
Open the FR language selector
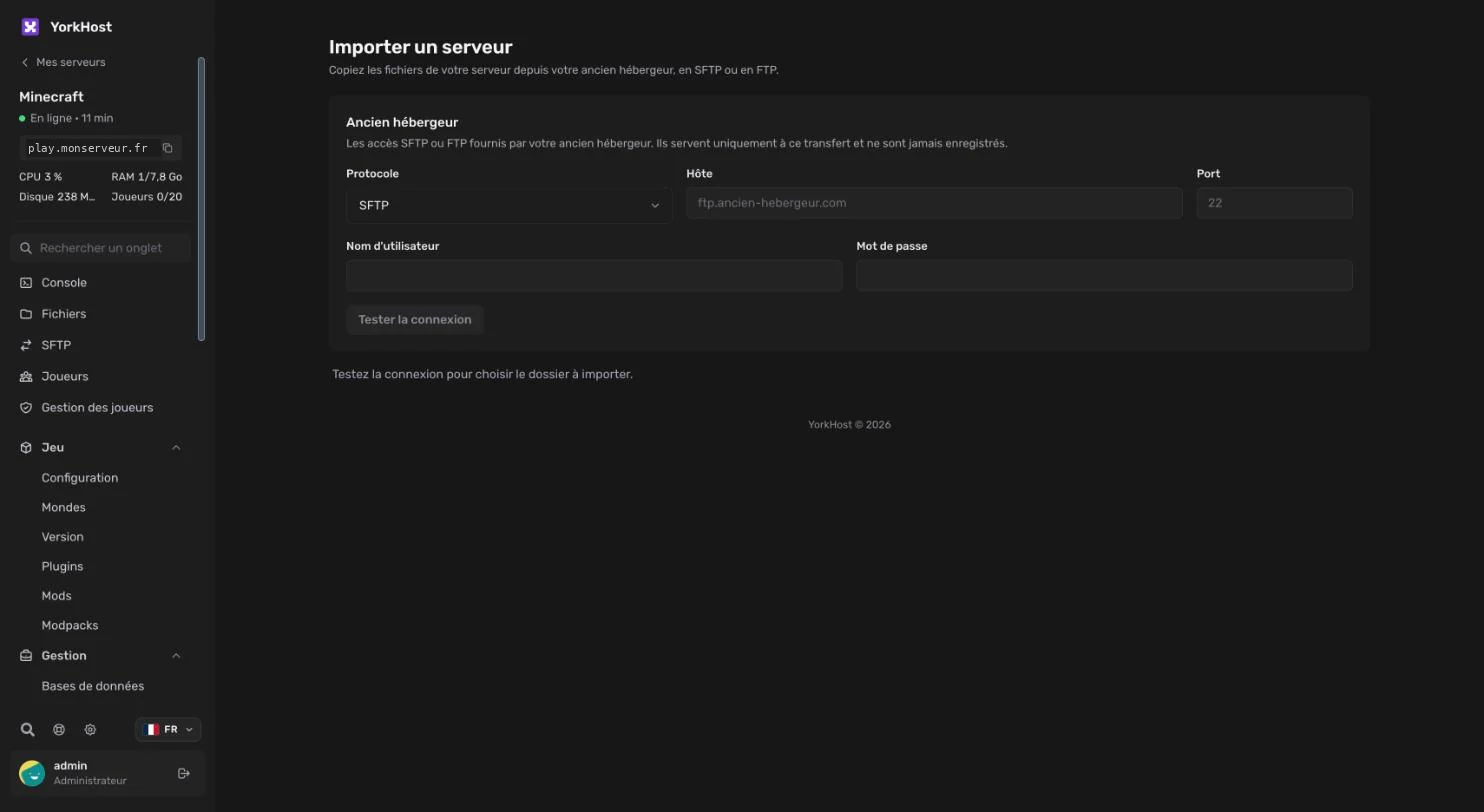(x=168, y=730)
